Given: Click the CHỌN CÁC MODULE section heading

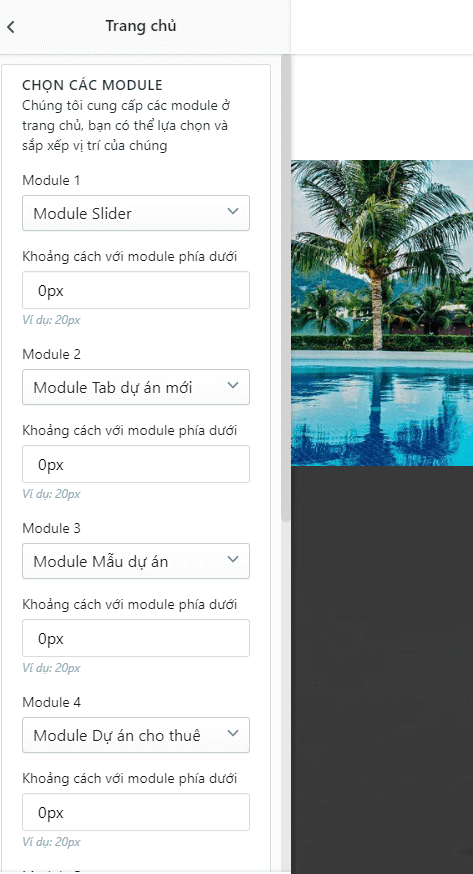Looking at the screenshot, I should point(92,85).
